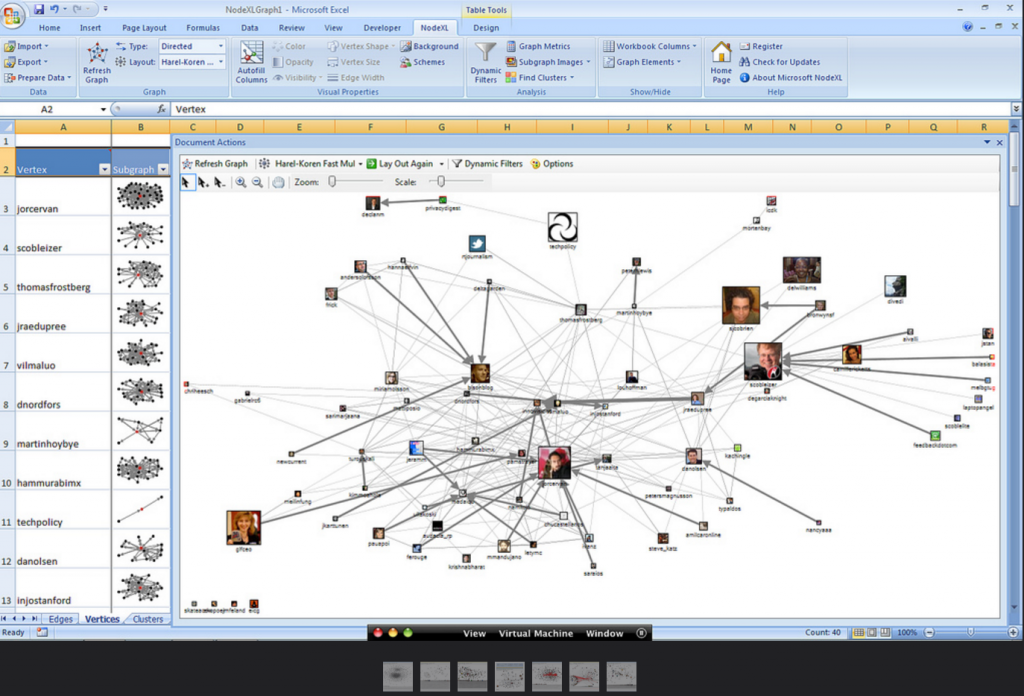Open the Background visual property

429,46
